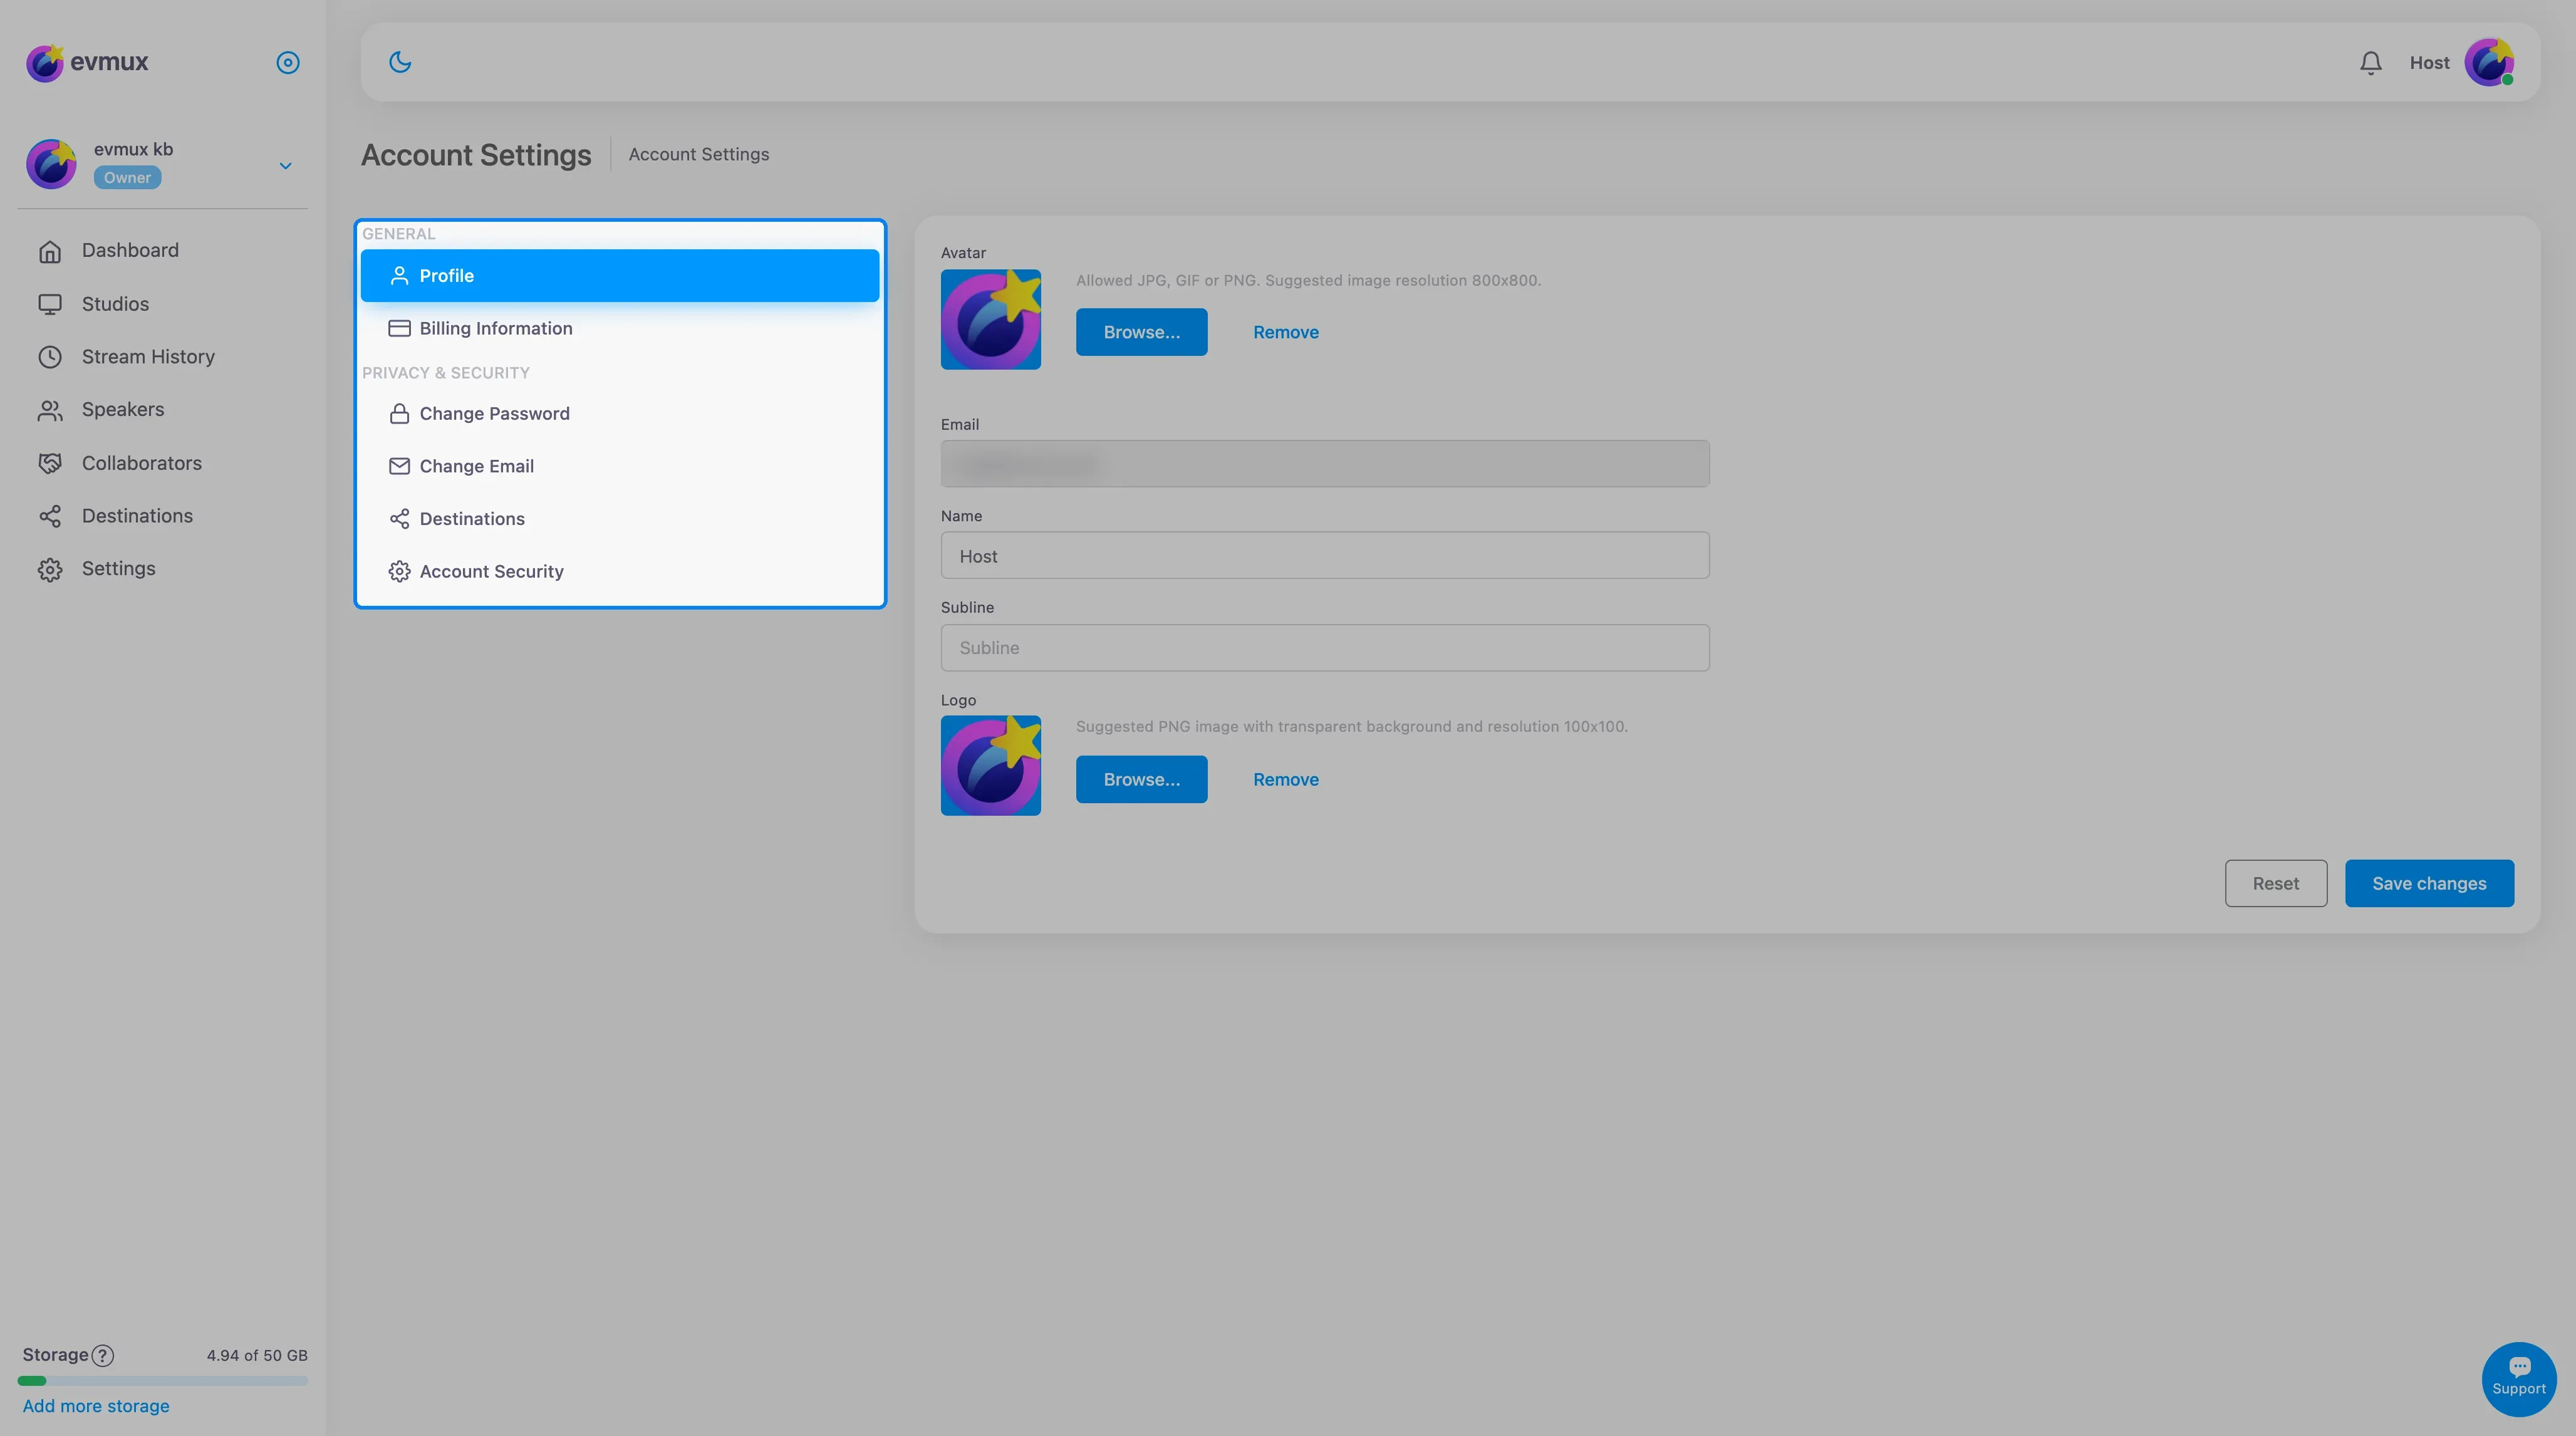The image size is (2576, 1436).
Task: Expand the evmux kb workspace switcher
Action: (x=285, y=165)
